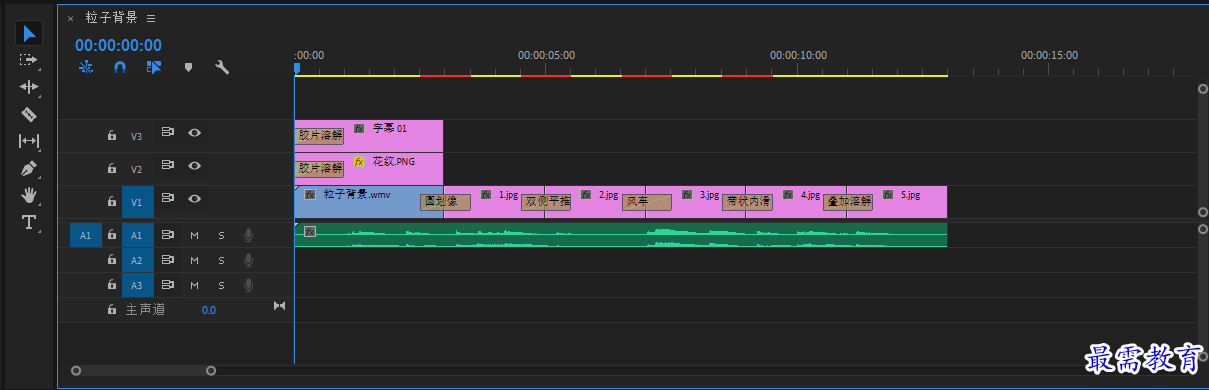Toggle track lock for V1
This screenshot has height=390, width=1209.
(x=112, y=201)
